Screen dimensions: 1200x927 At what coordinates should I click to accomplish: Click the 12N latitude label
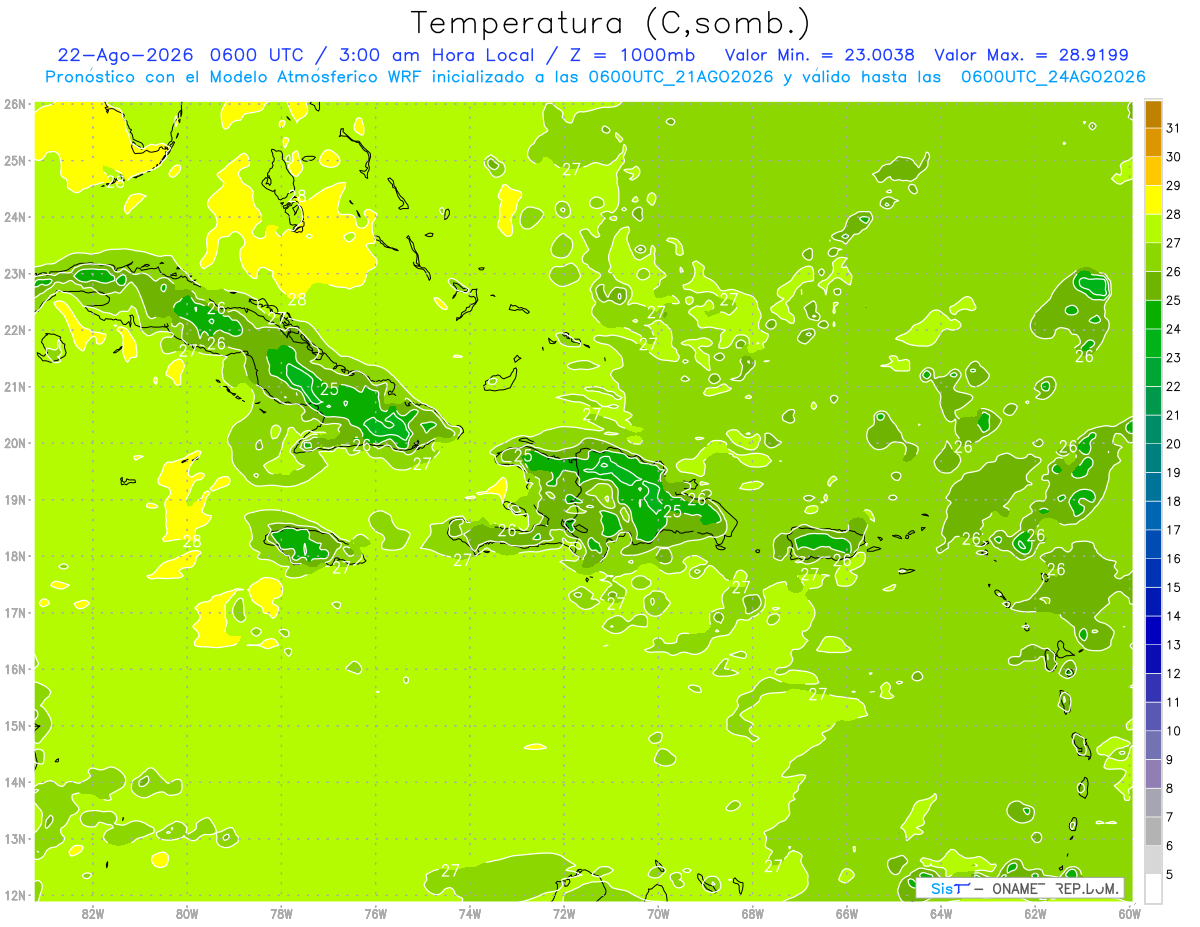(14, 895)
